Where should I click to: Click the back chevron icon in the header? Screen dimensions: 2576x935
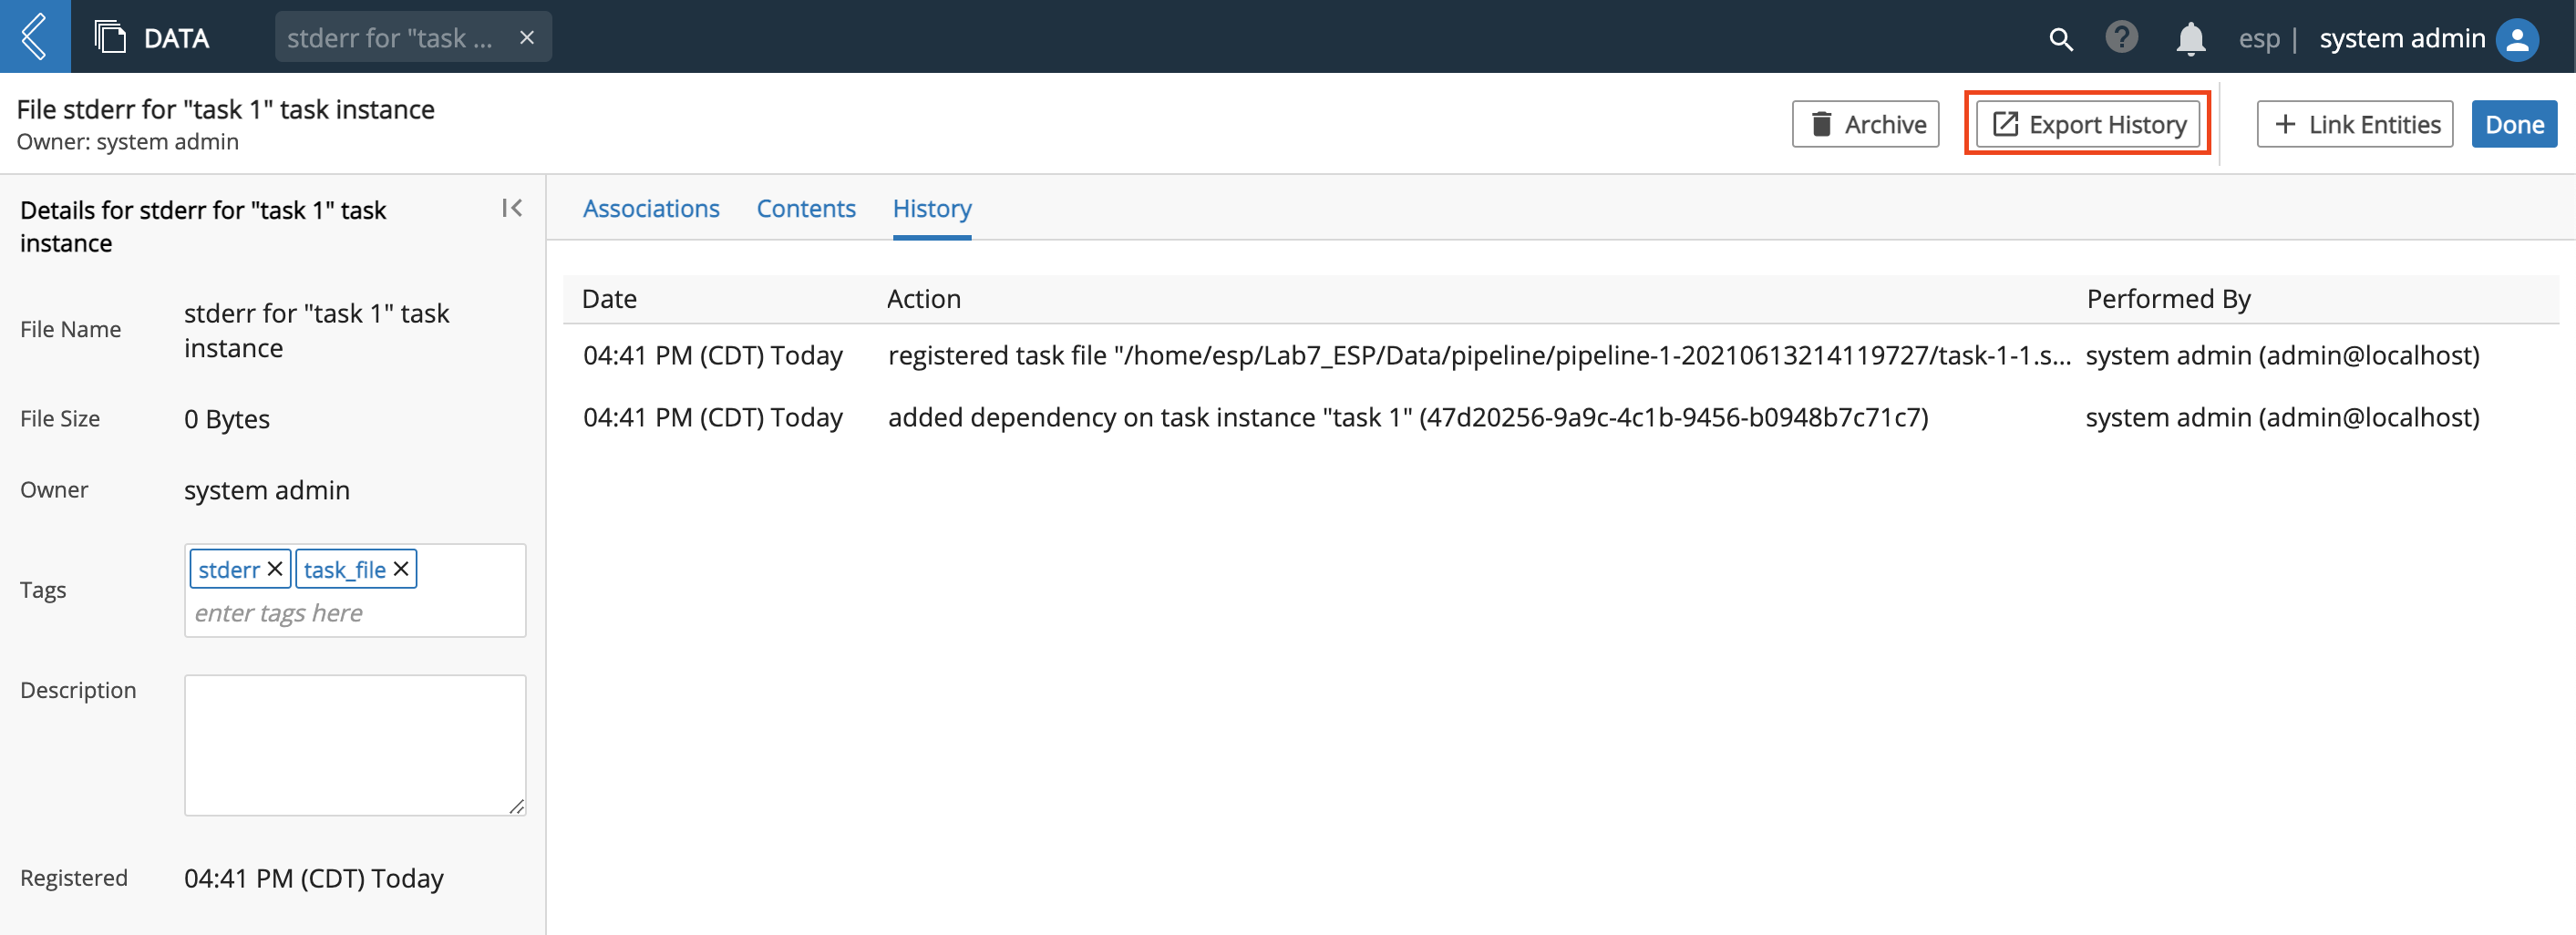[34, 37]
